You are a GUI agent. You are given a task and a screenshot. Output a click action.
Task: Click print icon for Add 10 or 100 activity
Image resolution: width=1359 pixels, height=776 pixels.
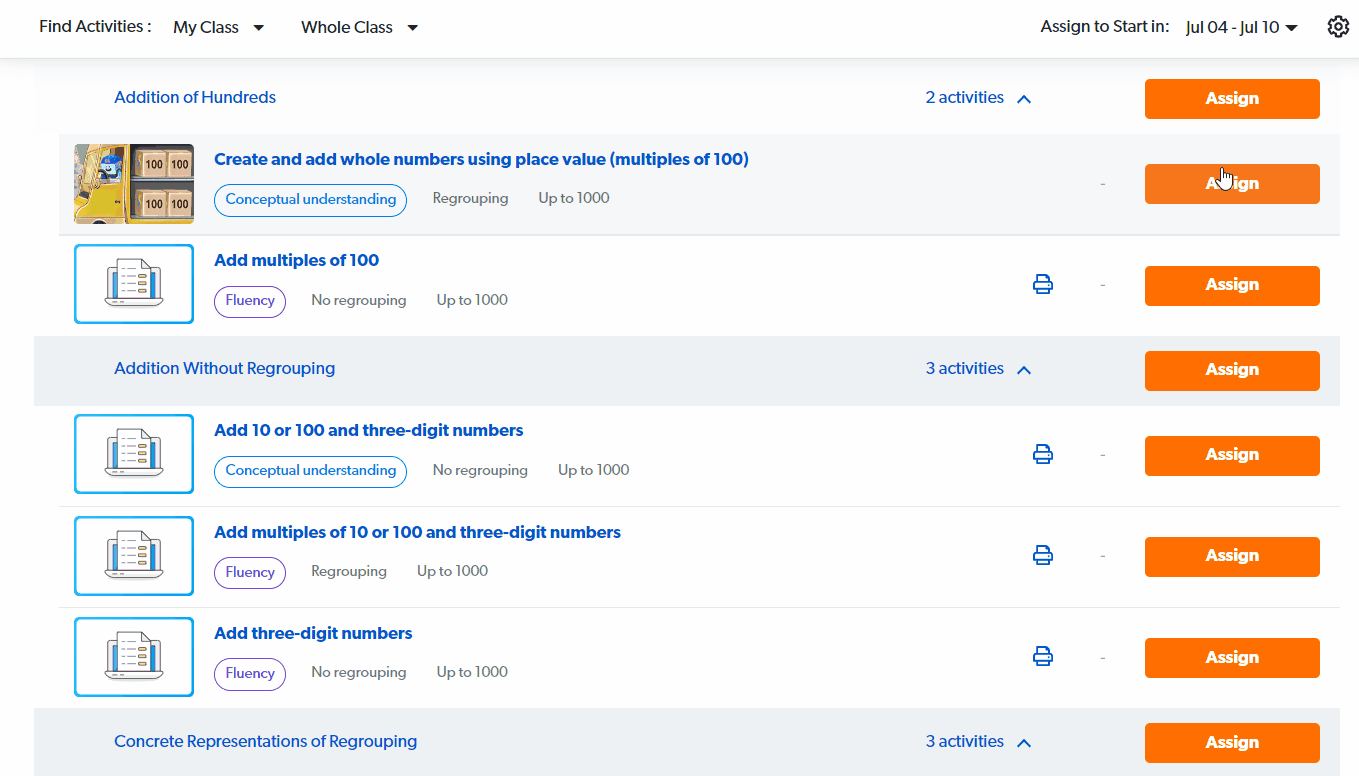1042,455
